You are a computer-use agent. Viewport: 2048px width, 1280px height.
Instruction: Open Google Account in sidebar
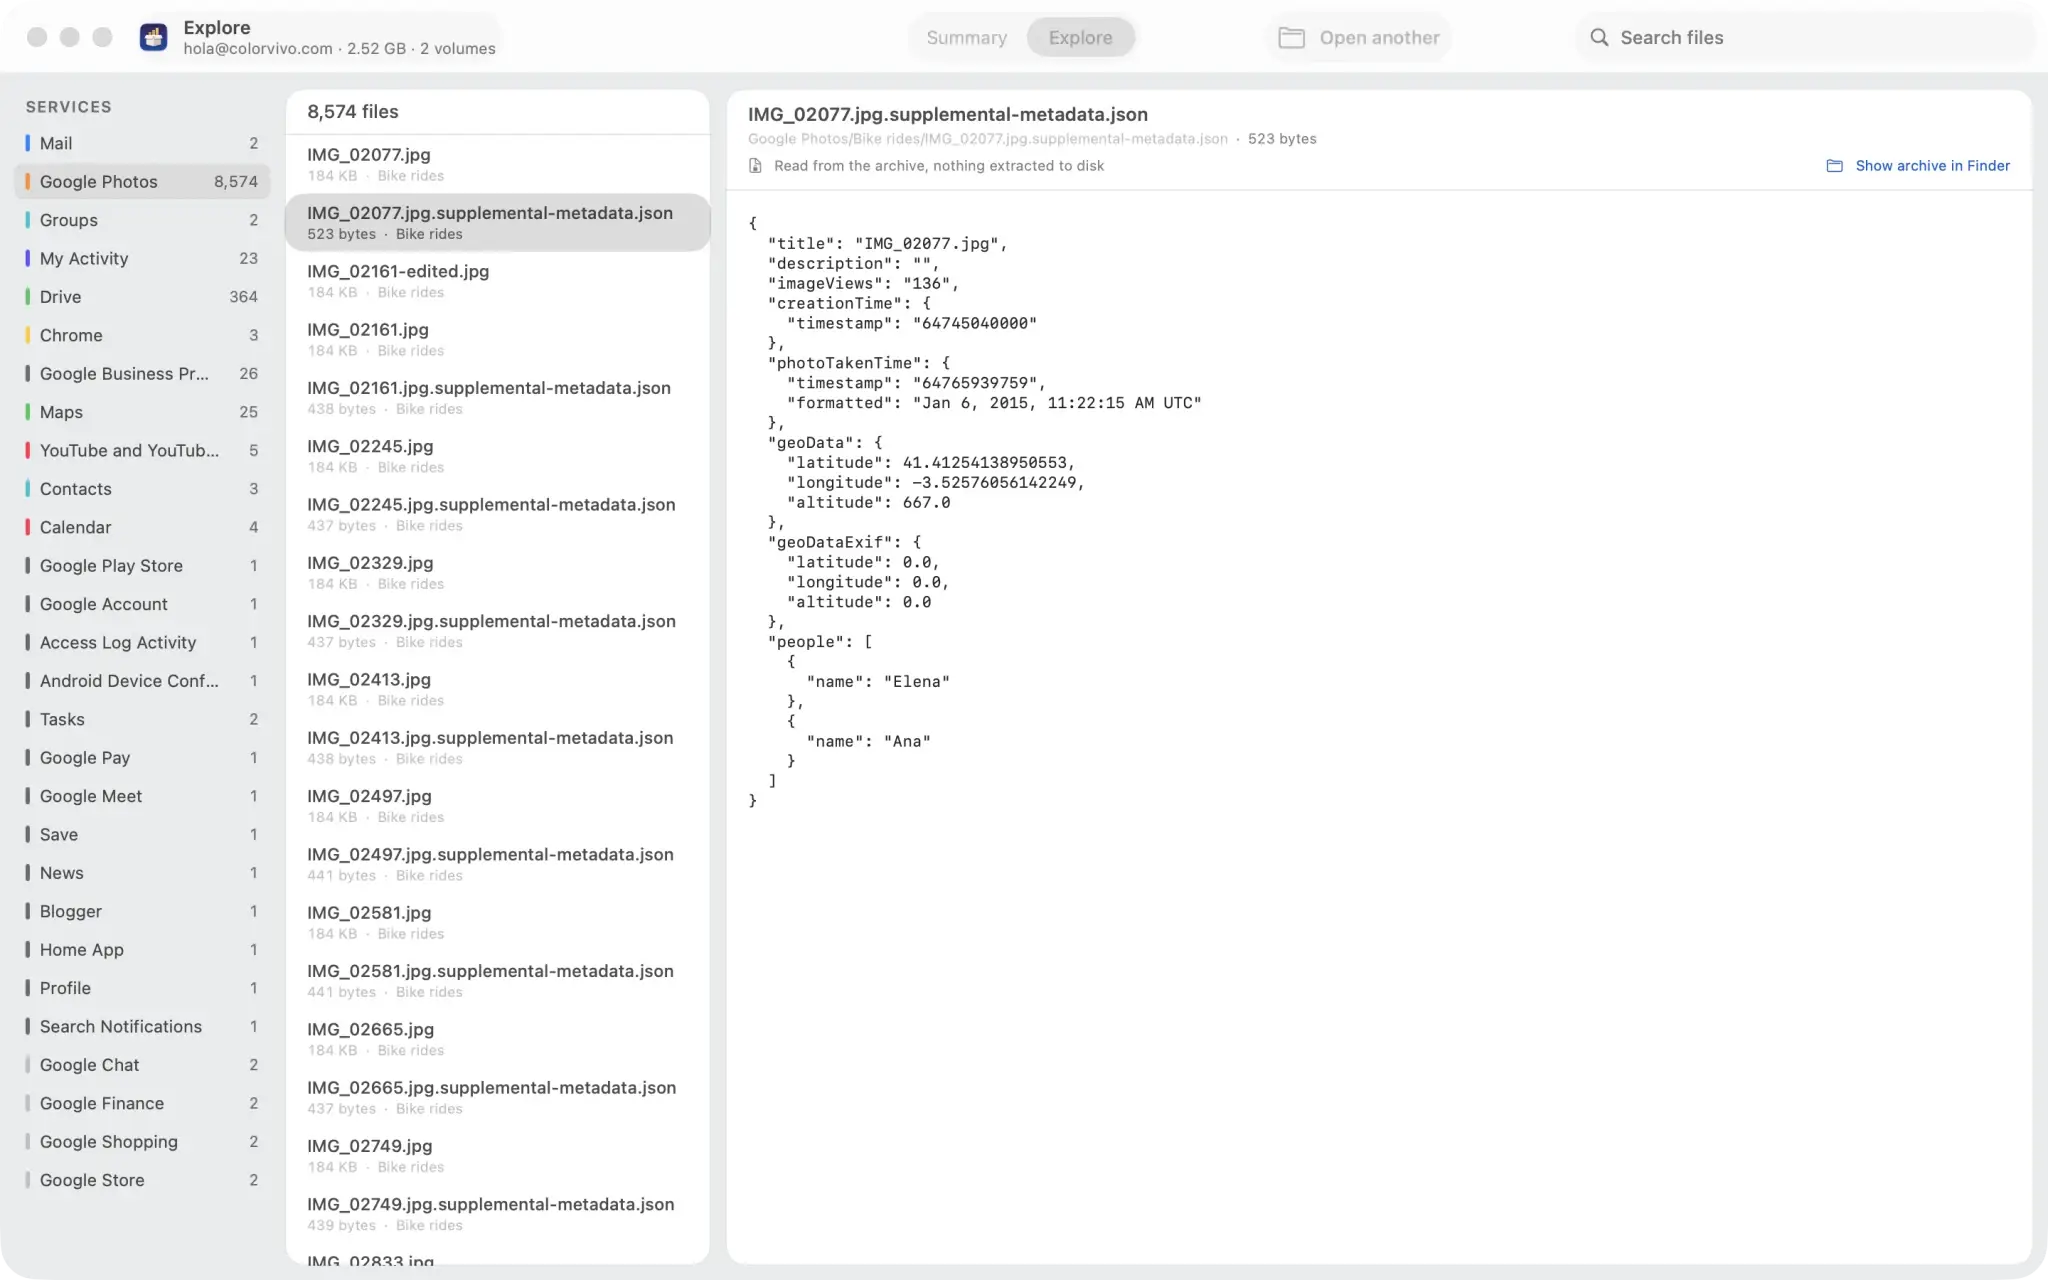(142, 604)
